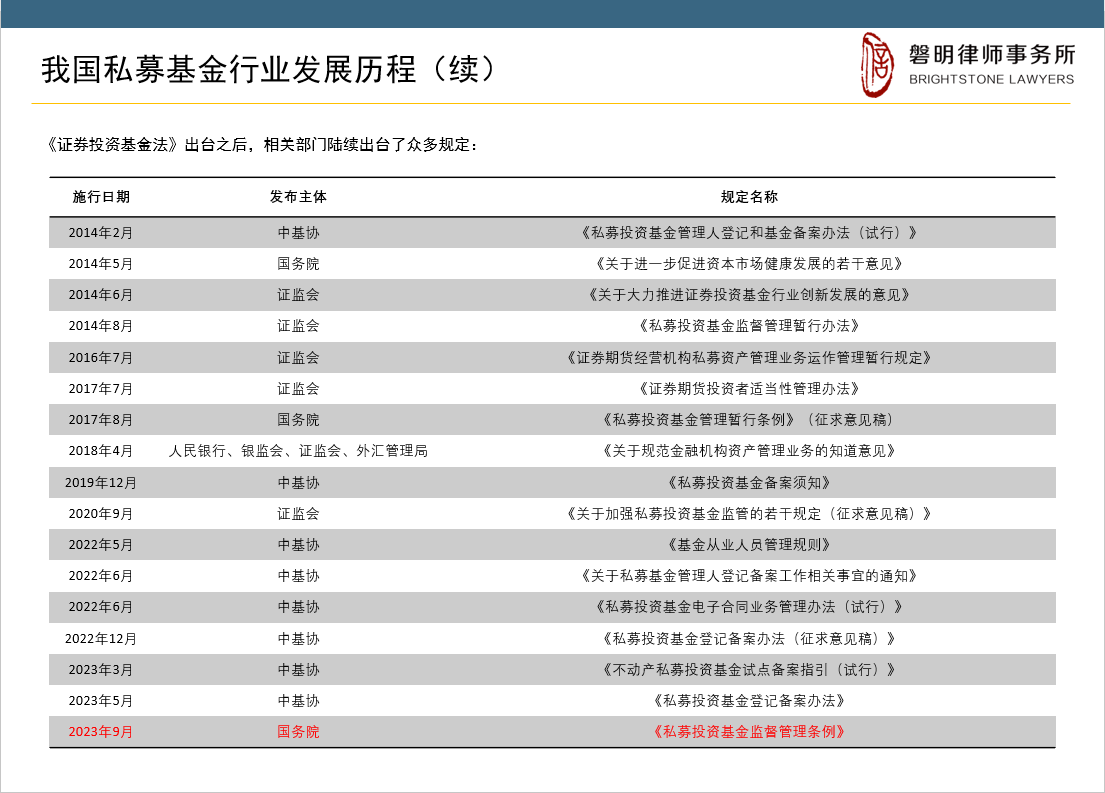The width and height of the screenshot is (1105, 793).
Task: Click 中基协 in the 2023年3月 row
Action: pos(298,670)
